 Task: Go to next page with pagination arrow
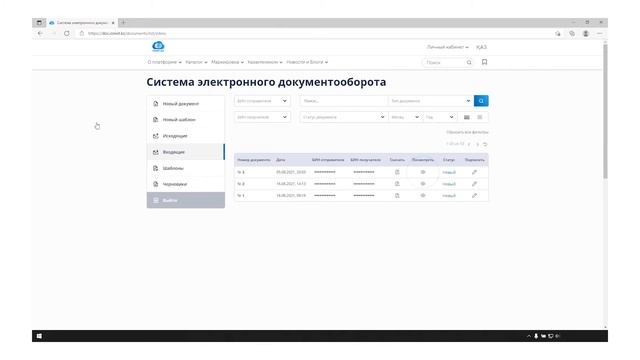pos(477,144)
